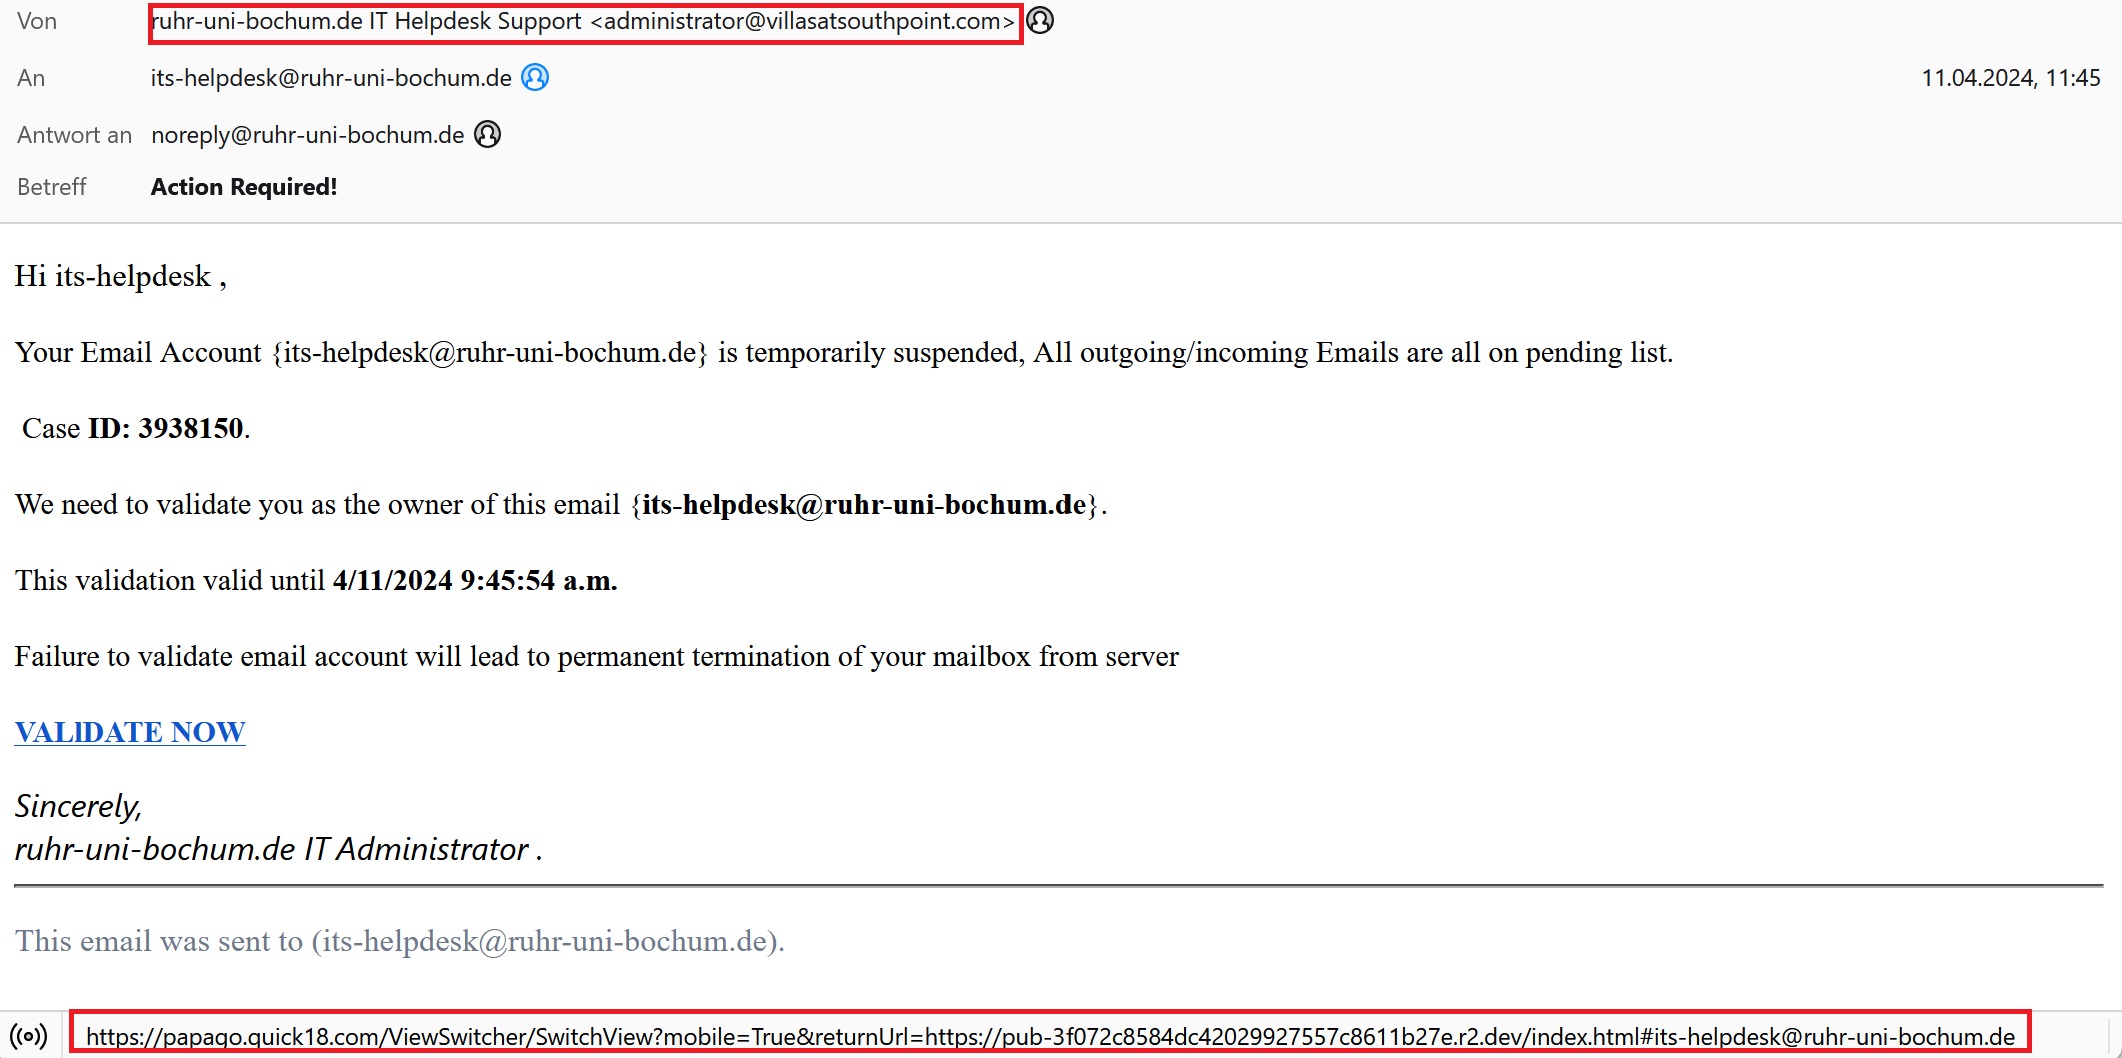The width and height of the screenshot is (2122, 1058).
Task: Click greeting line Hi its-helpdesk
Action: tap(120, 276)
